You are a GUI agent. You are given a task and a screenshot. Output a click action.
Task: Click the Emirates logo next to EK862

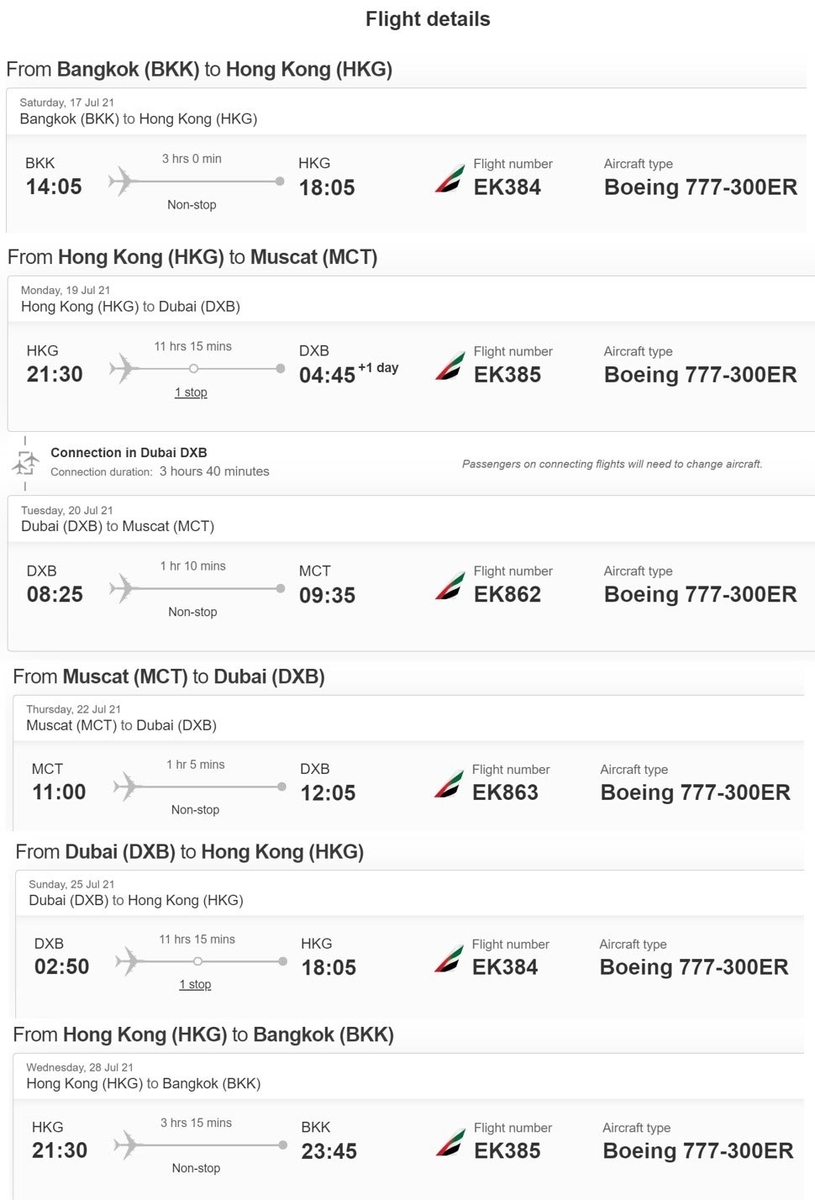pos(449,585)
